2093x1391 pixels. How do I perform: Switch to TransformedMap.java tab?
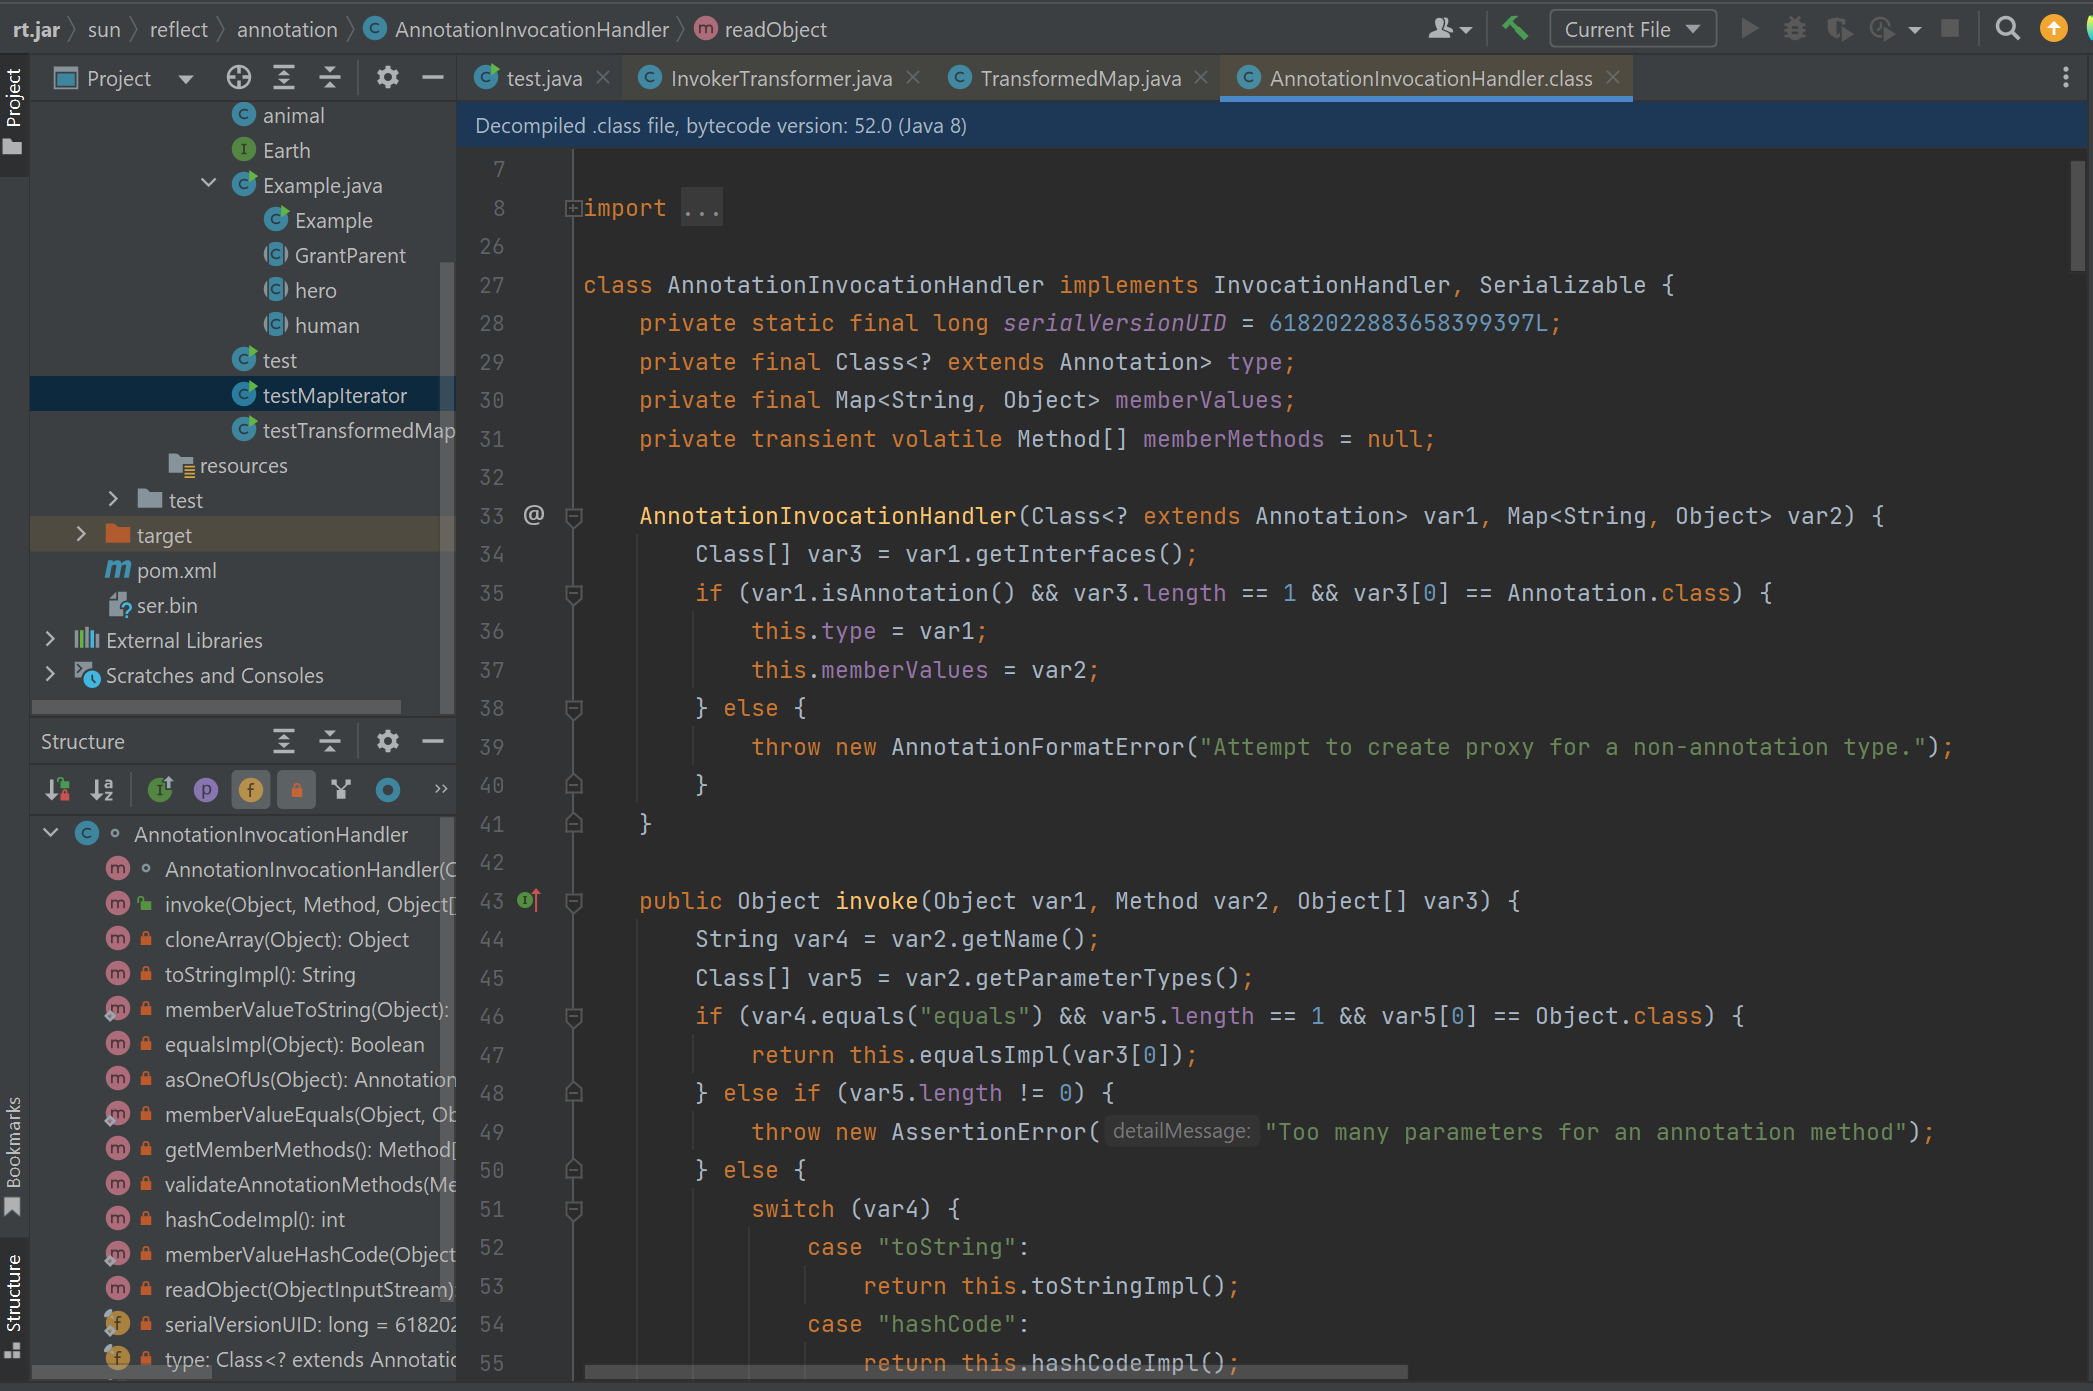1079,78
